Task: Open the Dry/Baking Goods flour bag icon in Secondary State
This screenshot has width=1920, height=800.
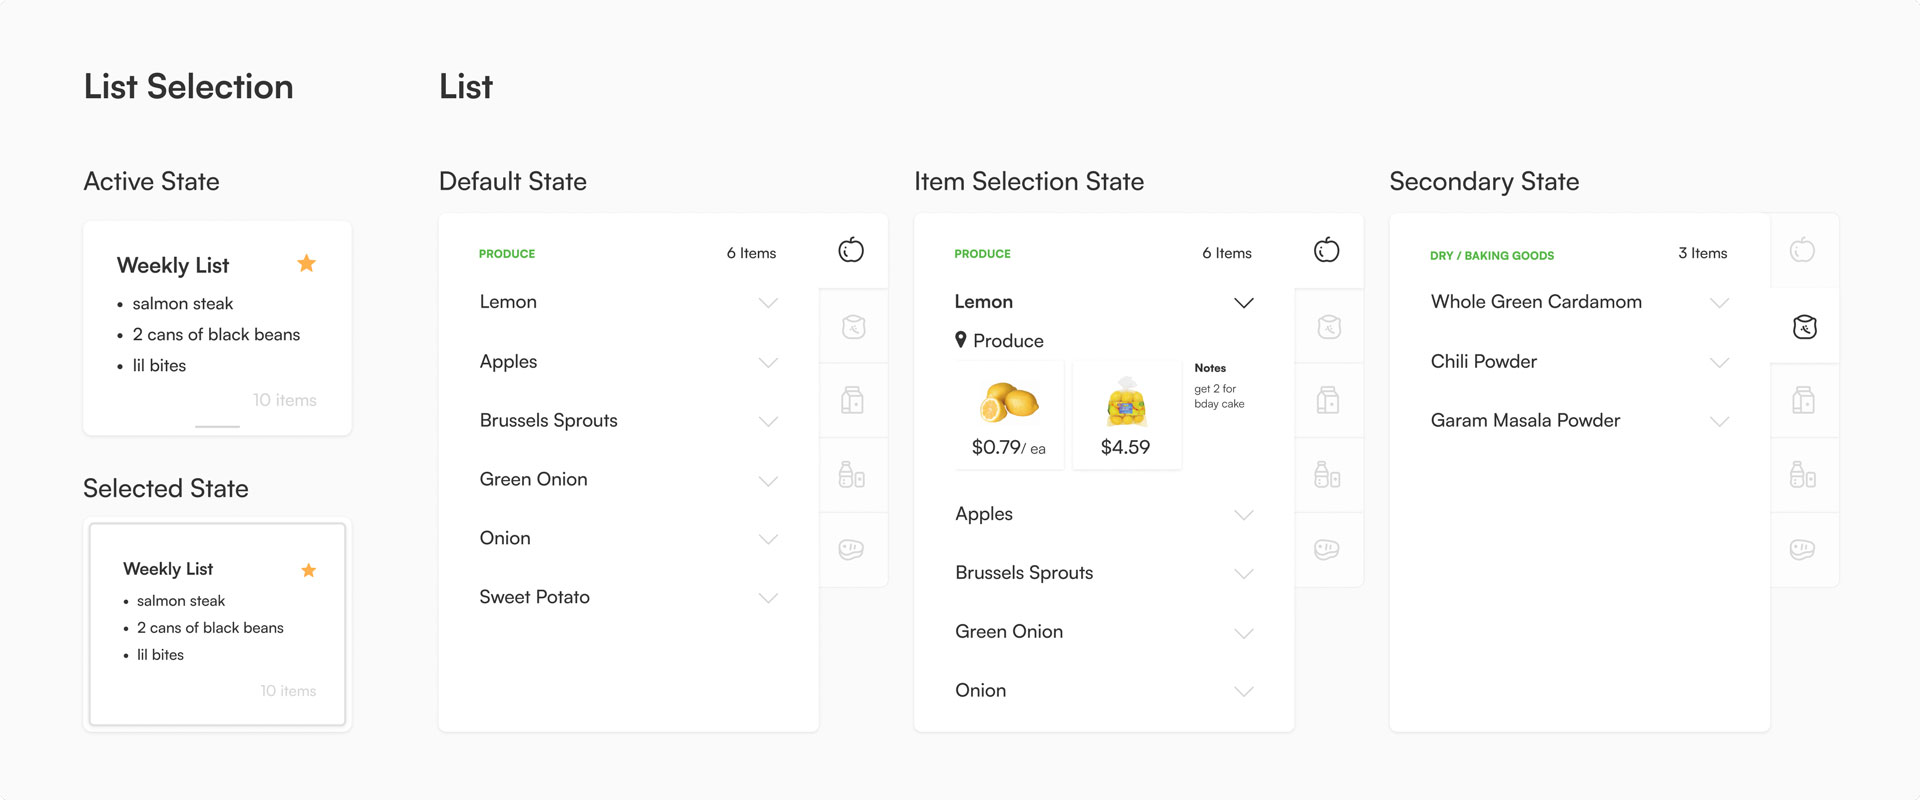Action: [x=1803, y=325]
